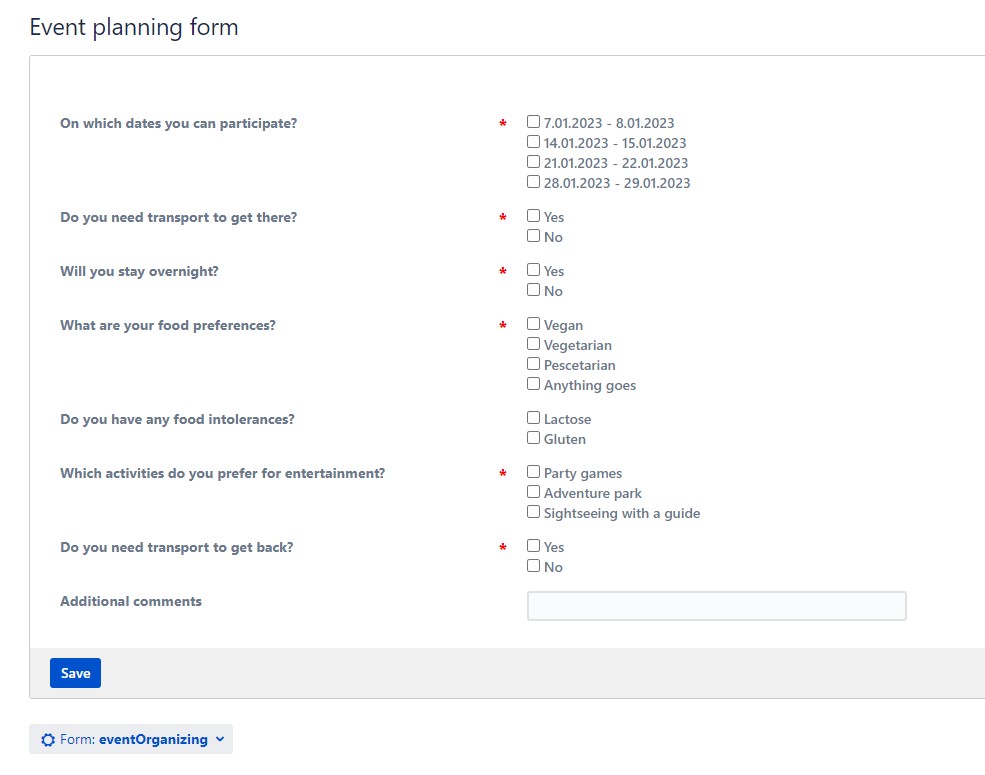Click the gear icon next to Form label
985x775 pixels.
point(47,739)
